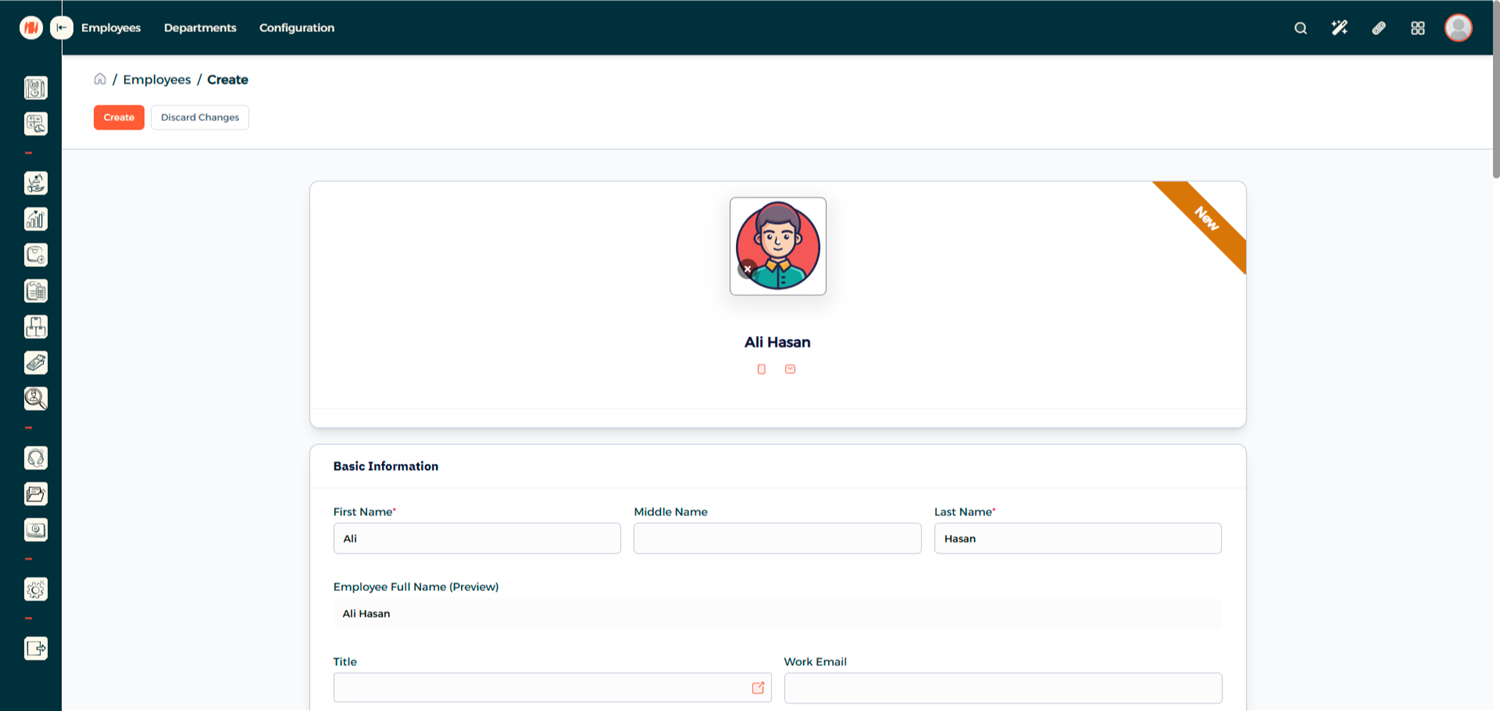Remove the employee photo with X badge
1500x711 pixels.
(747, 269)
